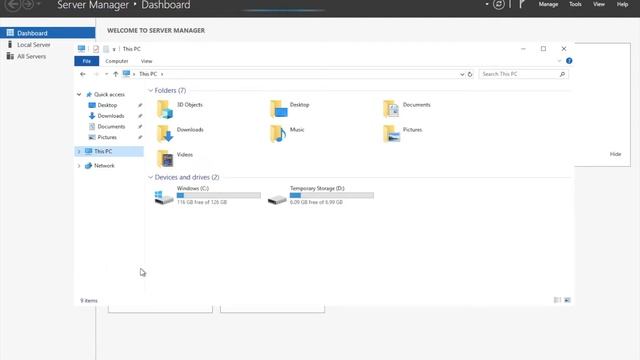The width and height of the screenshot is (640, 360).
Task: Click the Windows (C:) capacity bar
Action: 219,196
